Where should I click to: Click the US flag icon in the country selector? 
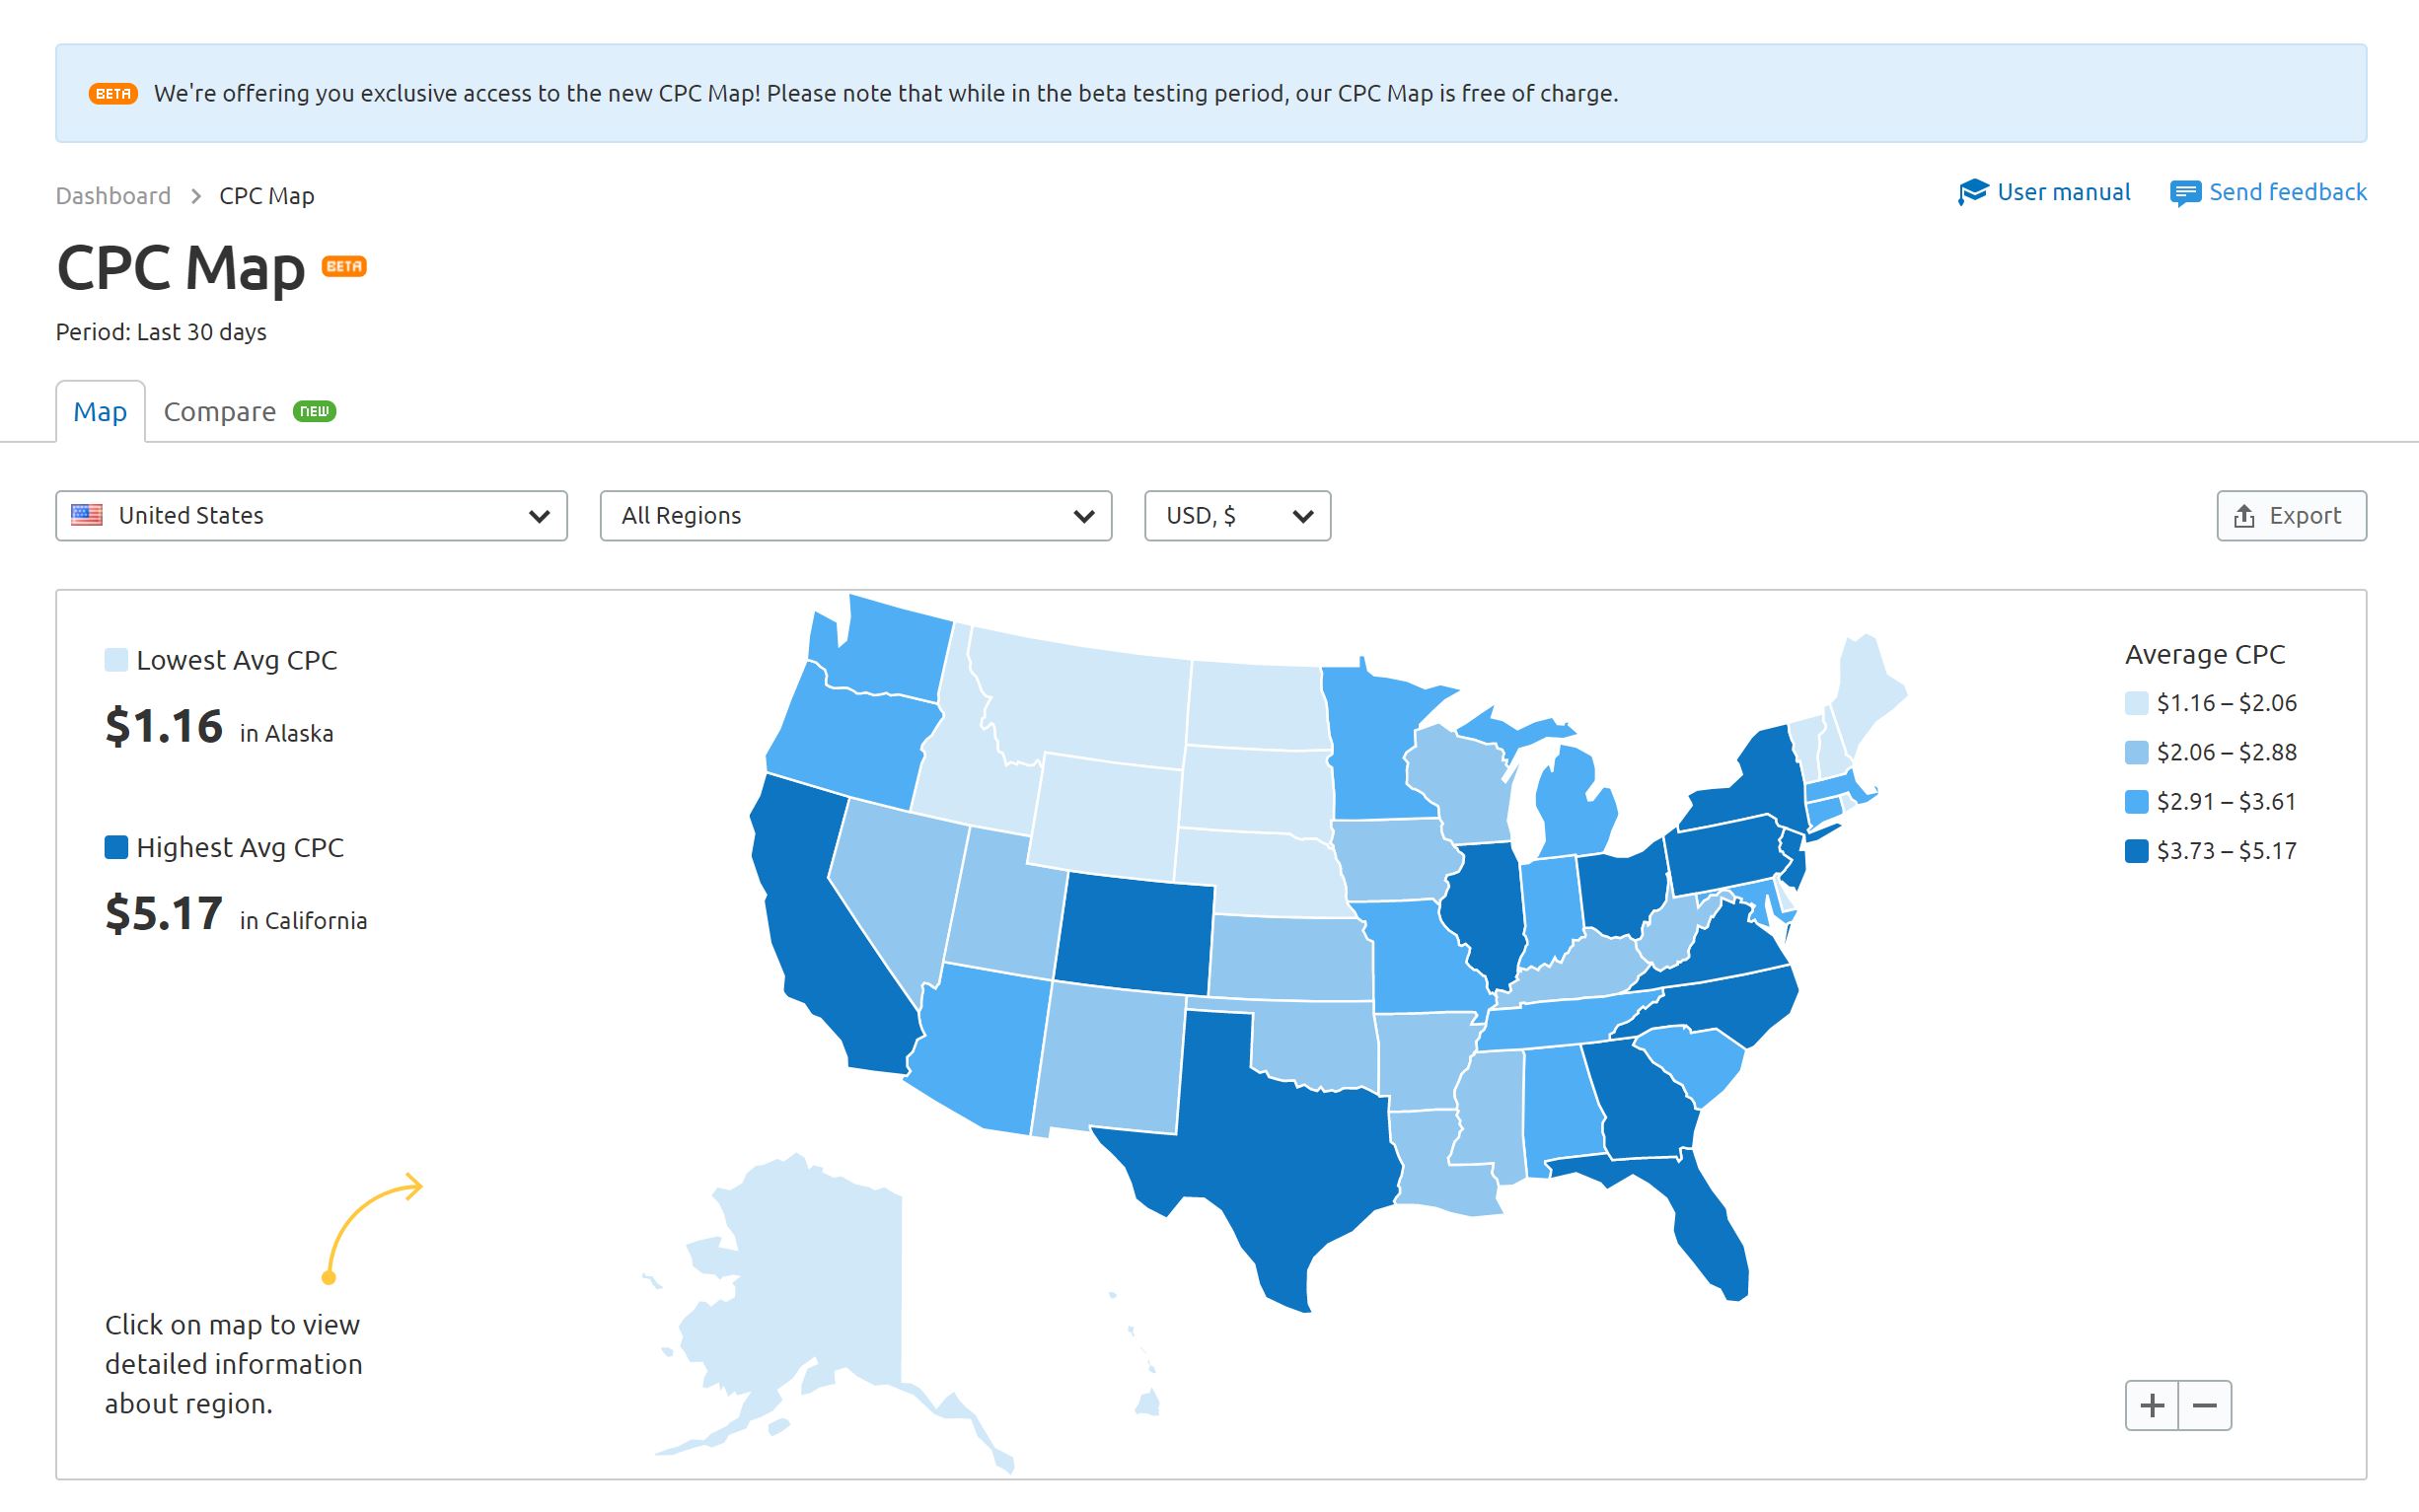tap(88, 515)
